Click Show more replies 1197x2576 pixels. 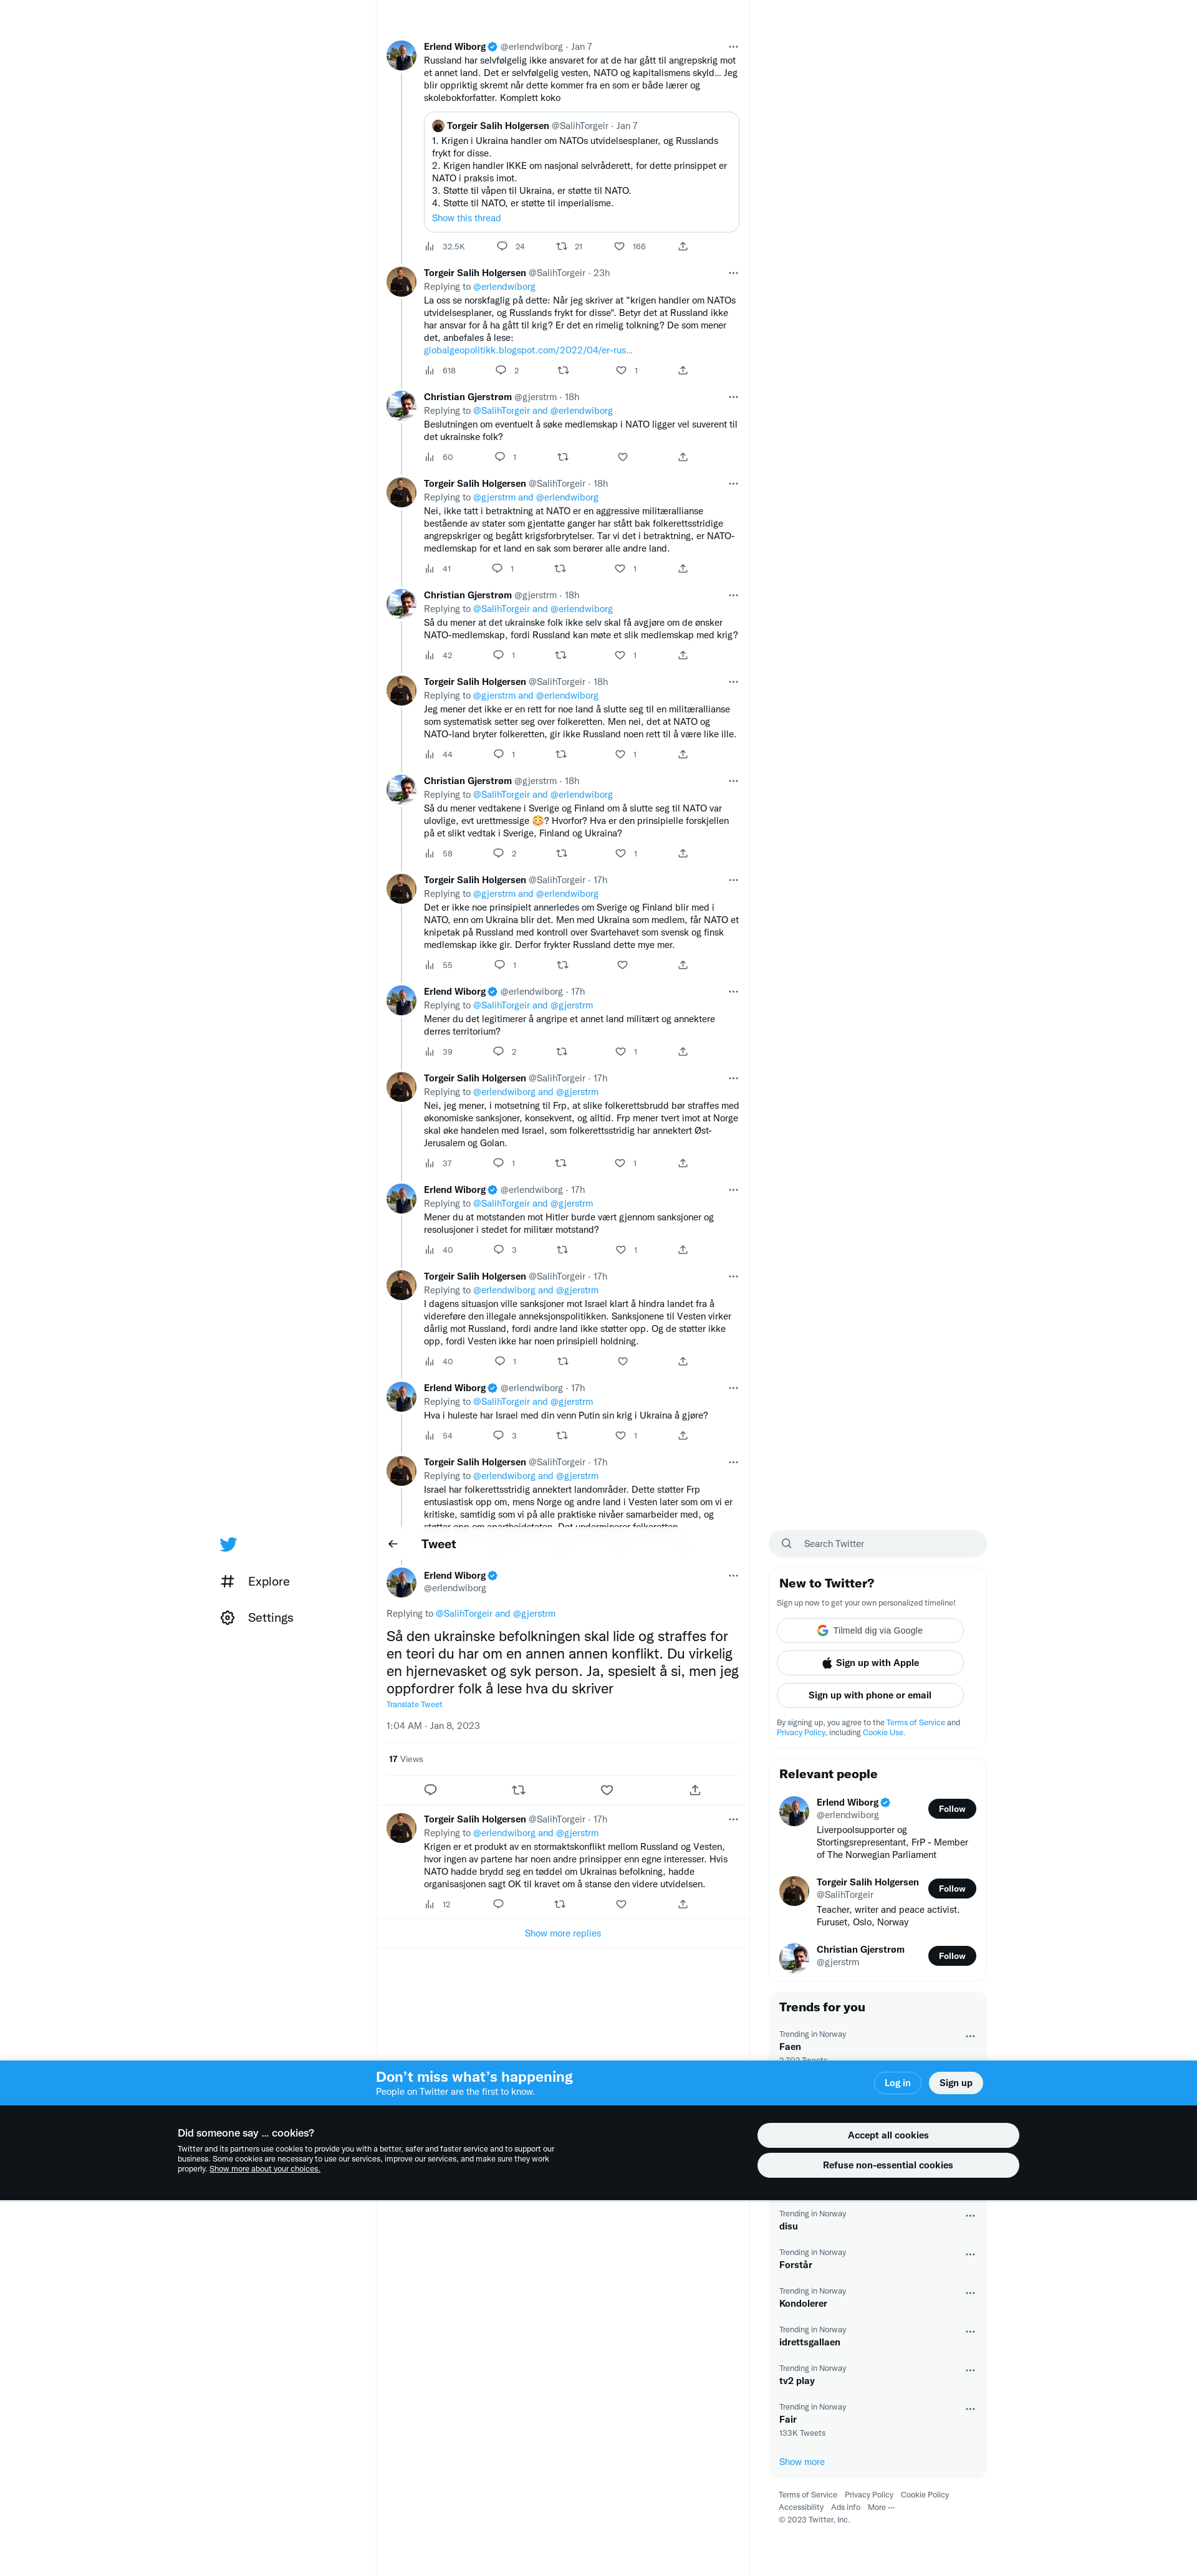pos(563,1933)
